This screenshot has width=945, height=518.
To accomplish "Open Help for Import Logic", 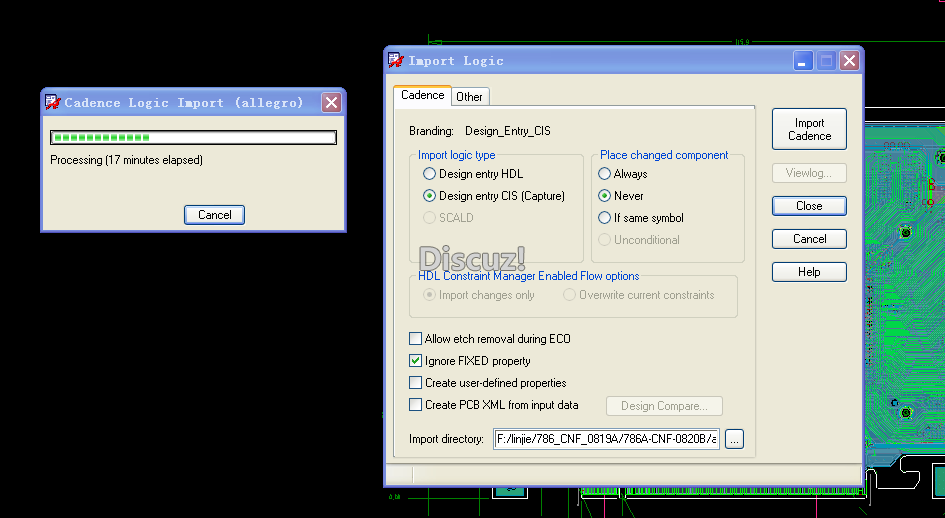I will (x=809, y=272).
